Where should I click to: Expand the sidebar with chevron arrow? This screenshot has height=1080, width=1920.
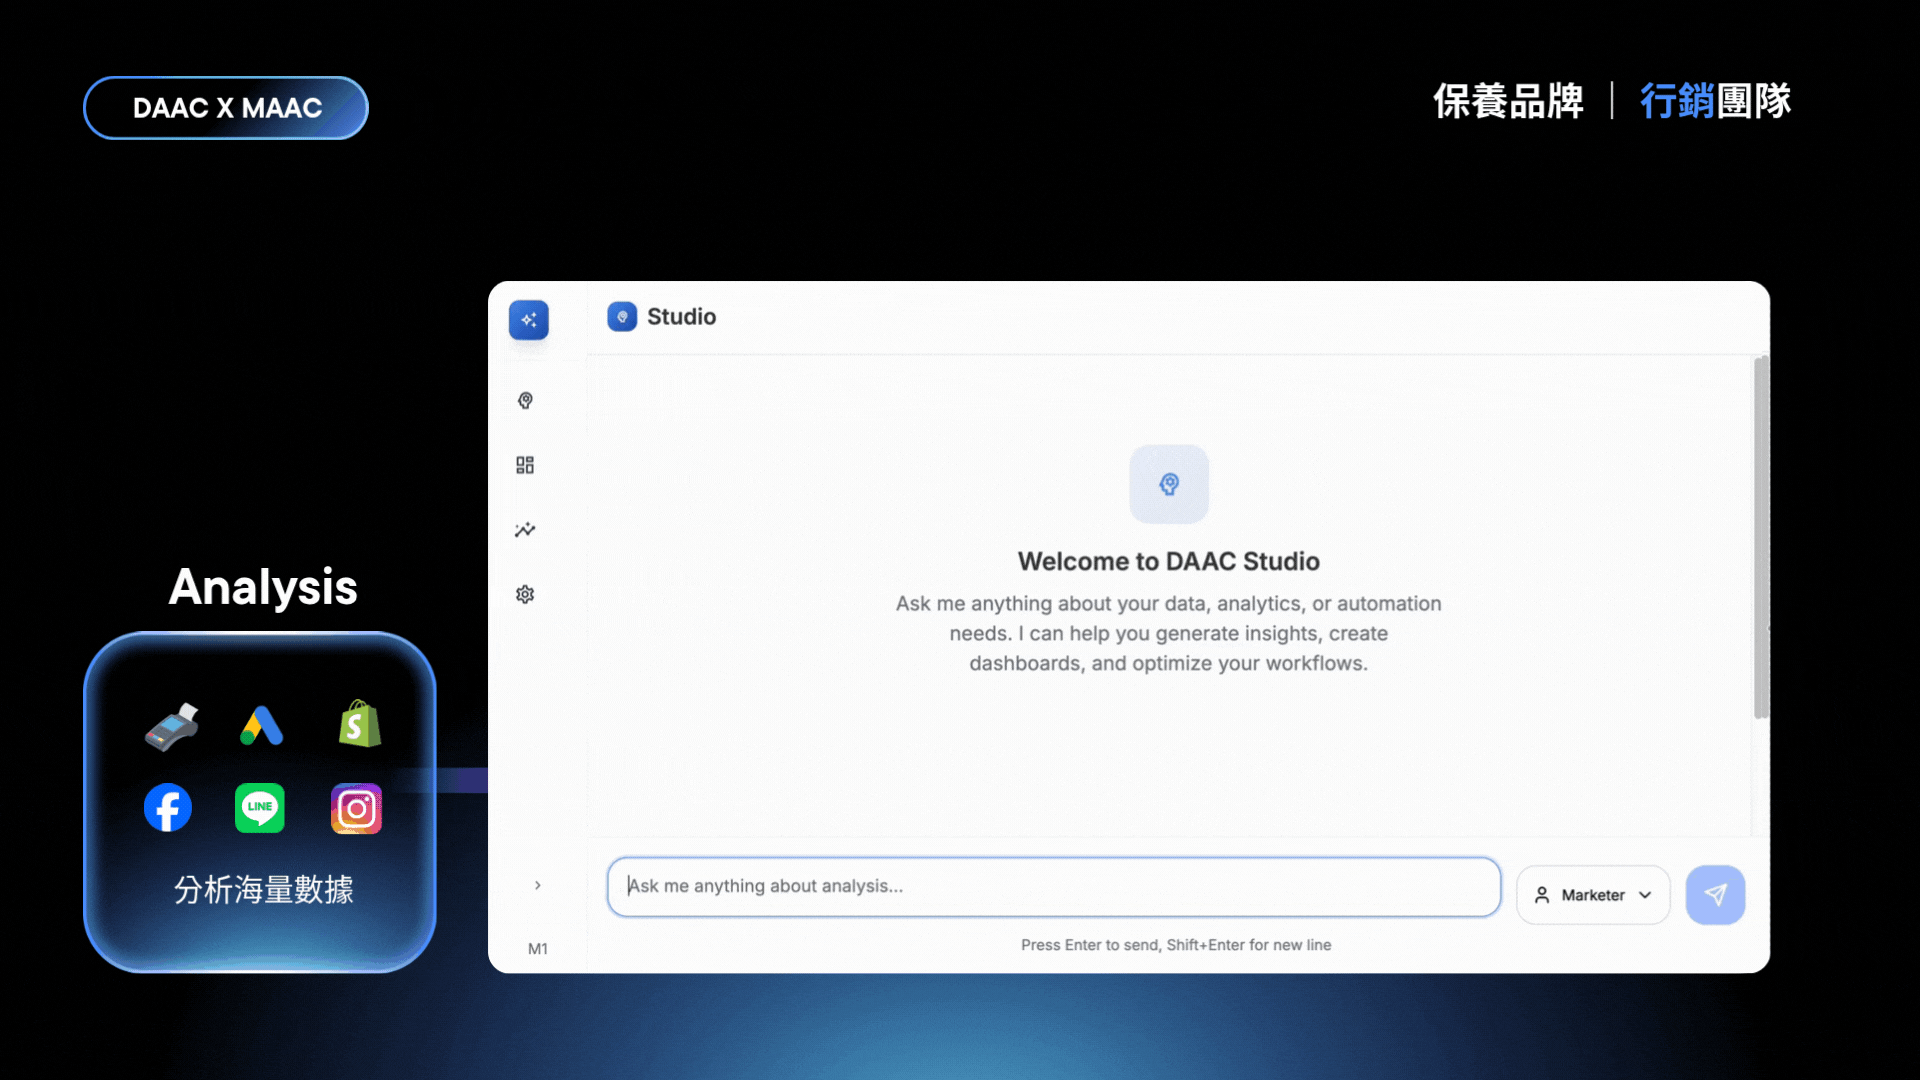[x=537, y=885]
